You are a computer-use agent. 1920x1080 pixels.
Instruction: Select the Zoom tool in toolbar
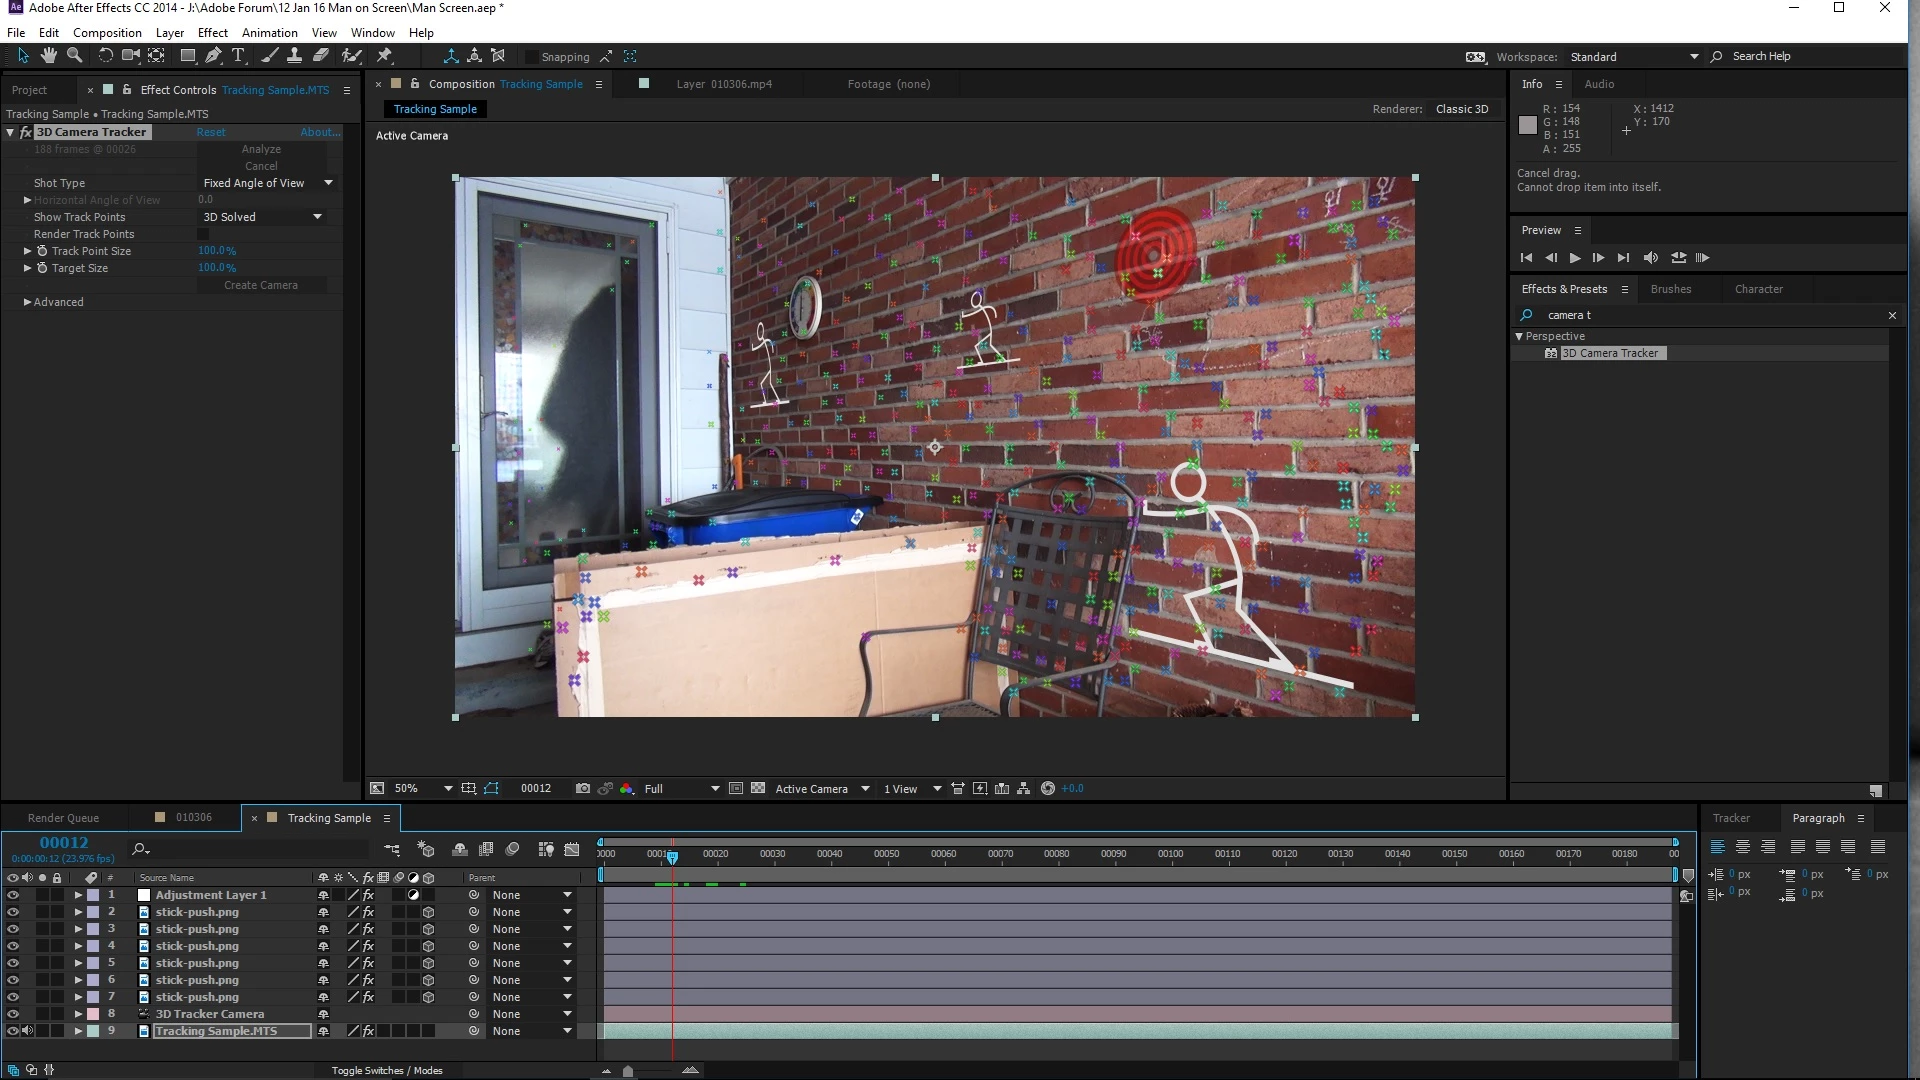pos(74,56)
